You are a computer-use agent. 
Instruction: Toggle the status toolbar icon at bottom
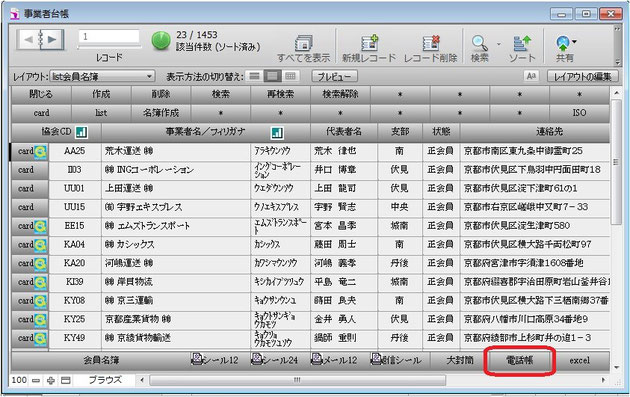[x=65, y=380]
